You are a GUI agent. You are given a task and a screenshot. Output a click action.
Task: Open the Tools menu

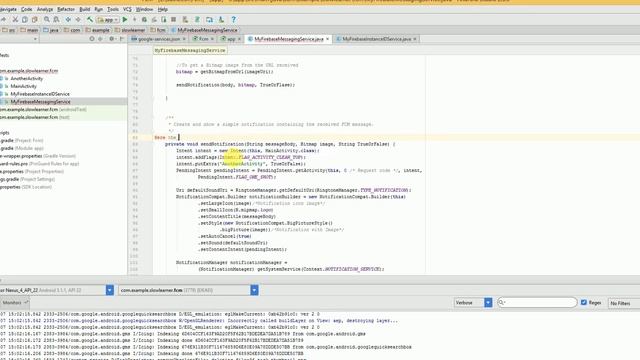point(113,9)
